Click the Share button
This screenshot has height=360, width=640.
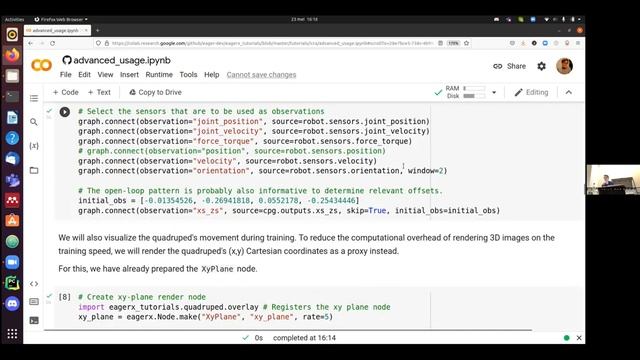[x=509, y=66]
